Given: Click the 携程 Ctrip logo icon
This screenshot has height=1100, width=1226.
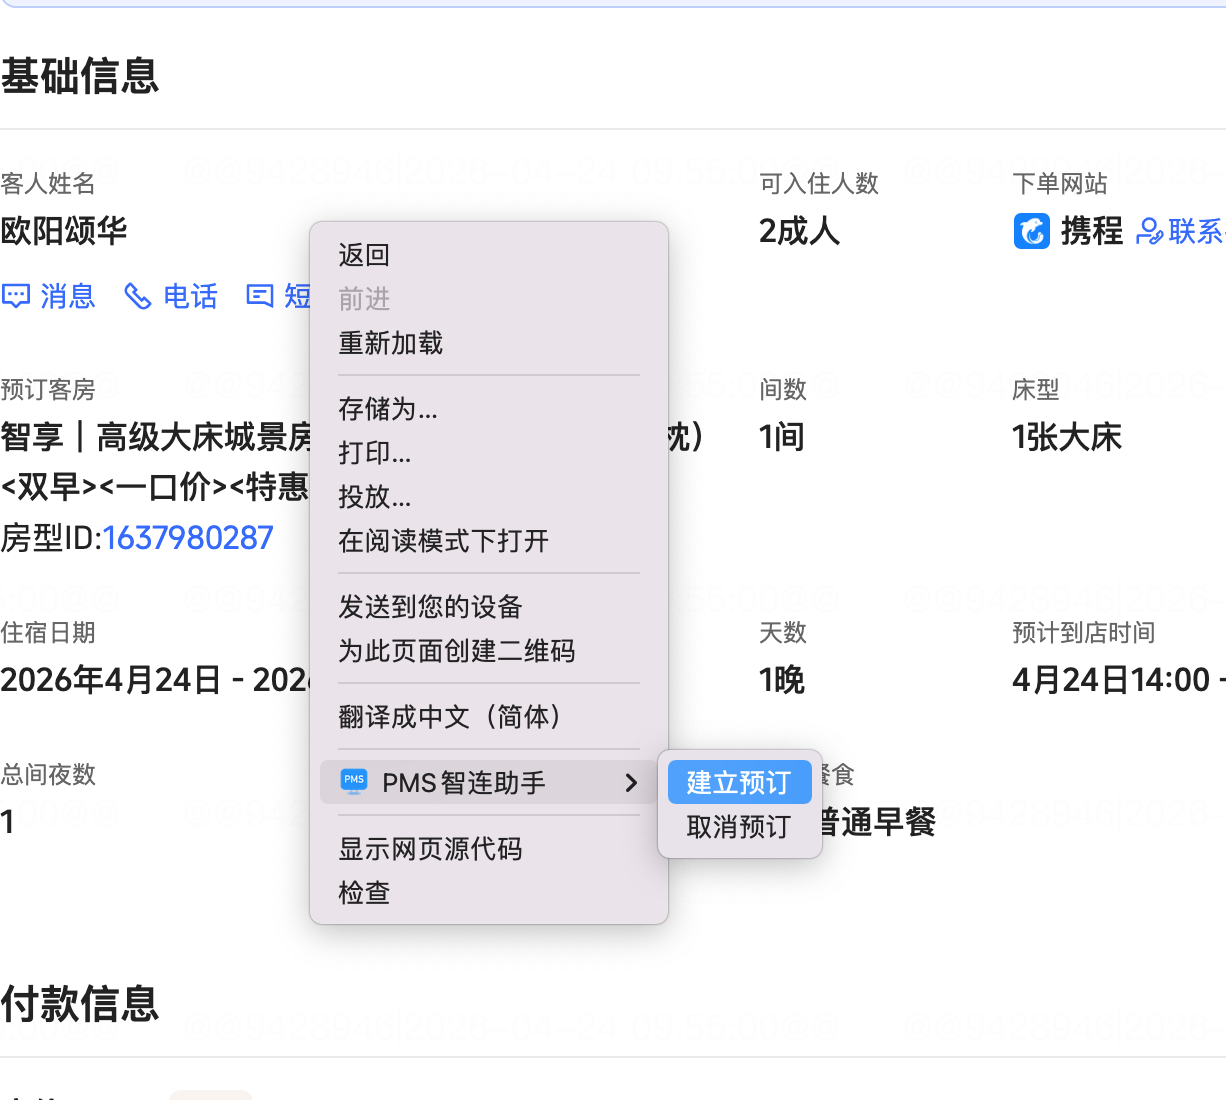Looking at the screenshot, I should coord(1031,231).
